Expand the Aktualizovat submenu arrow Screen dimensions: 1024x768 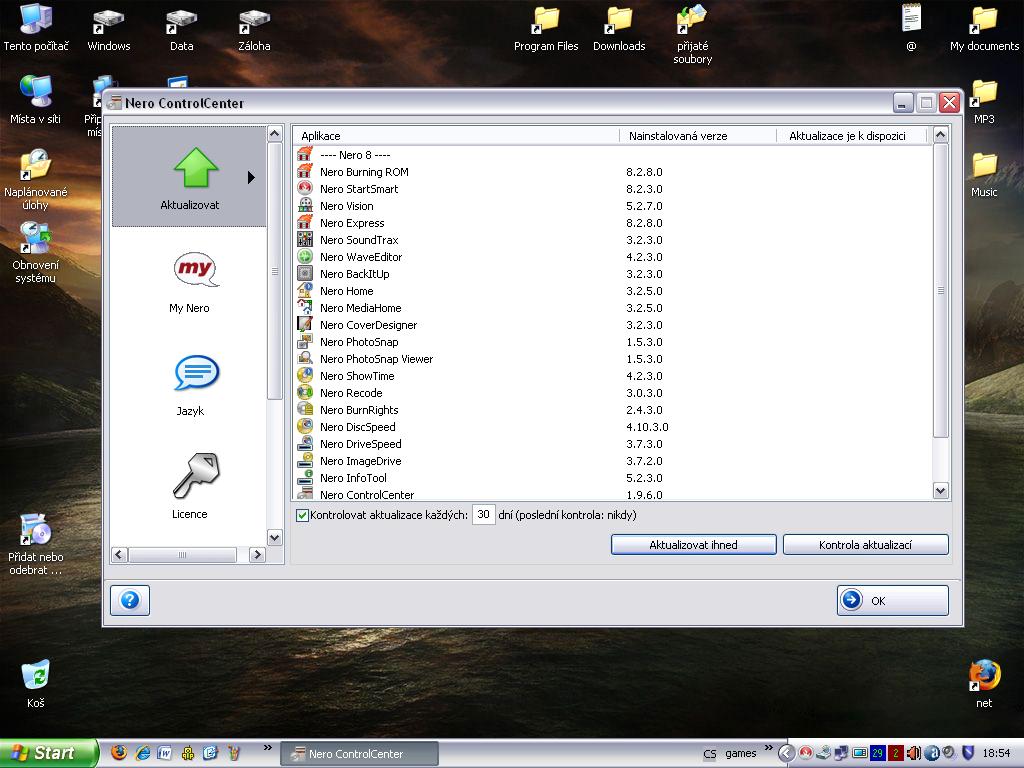pos(251,178)
